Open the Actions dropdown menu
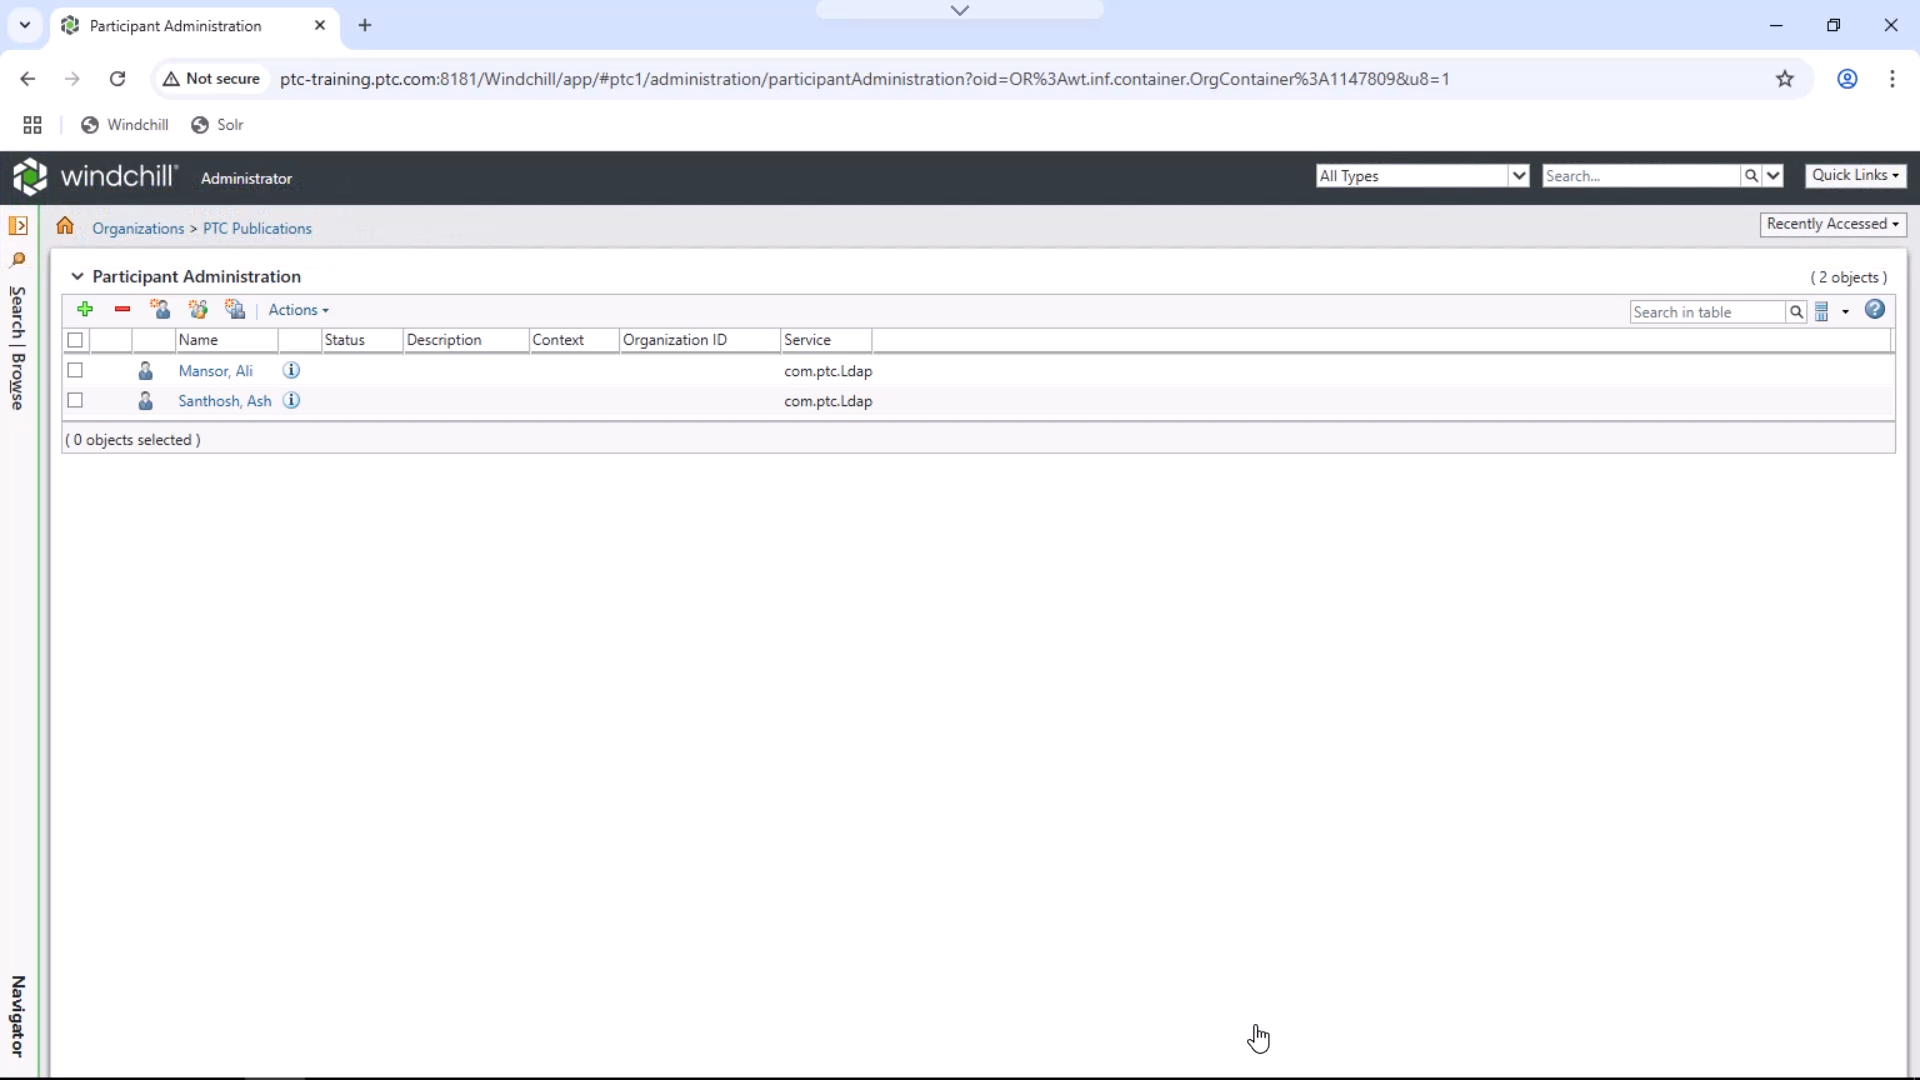The height and width of the screenshot is (1080, 1920). (298, 310)
